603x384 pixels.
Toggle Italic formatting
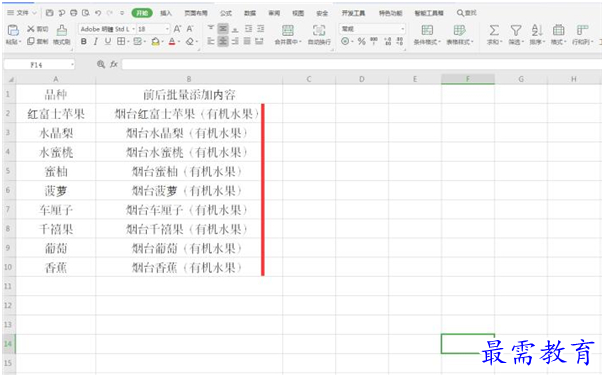[x=95, y=42]
